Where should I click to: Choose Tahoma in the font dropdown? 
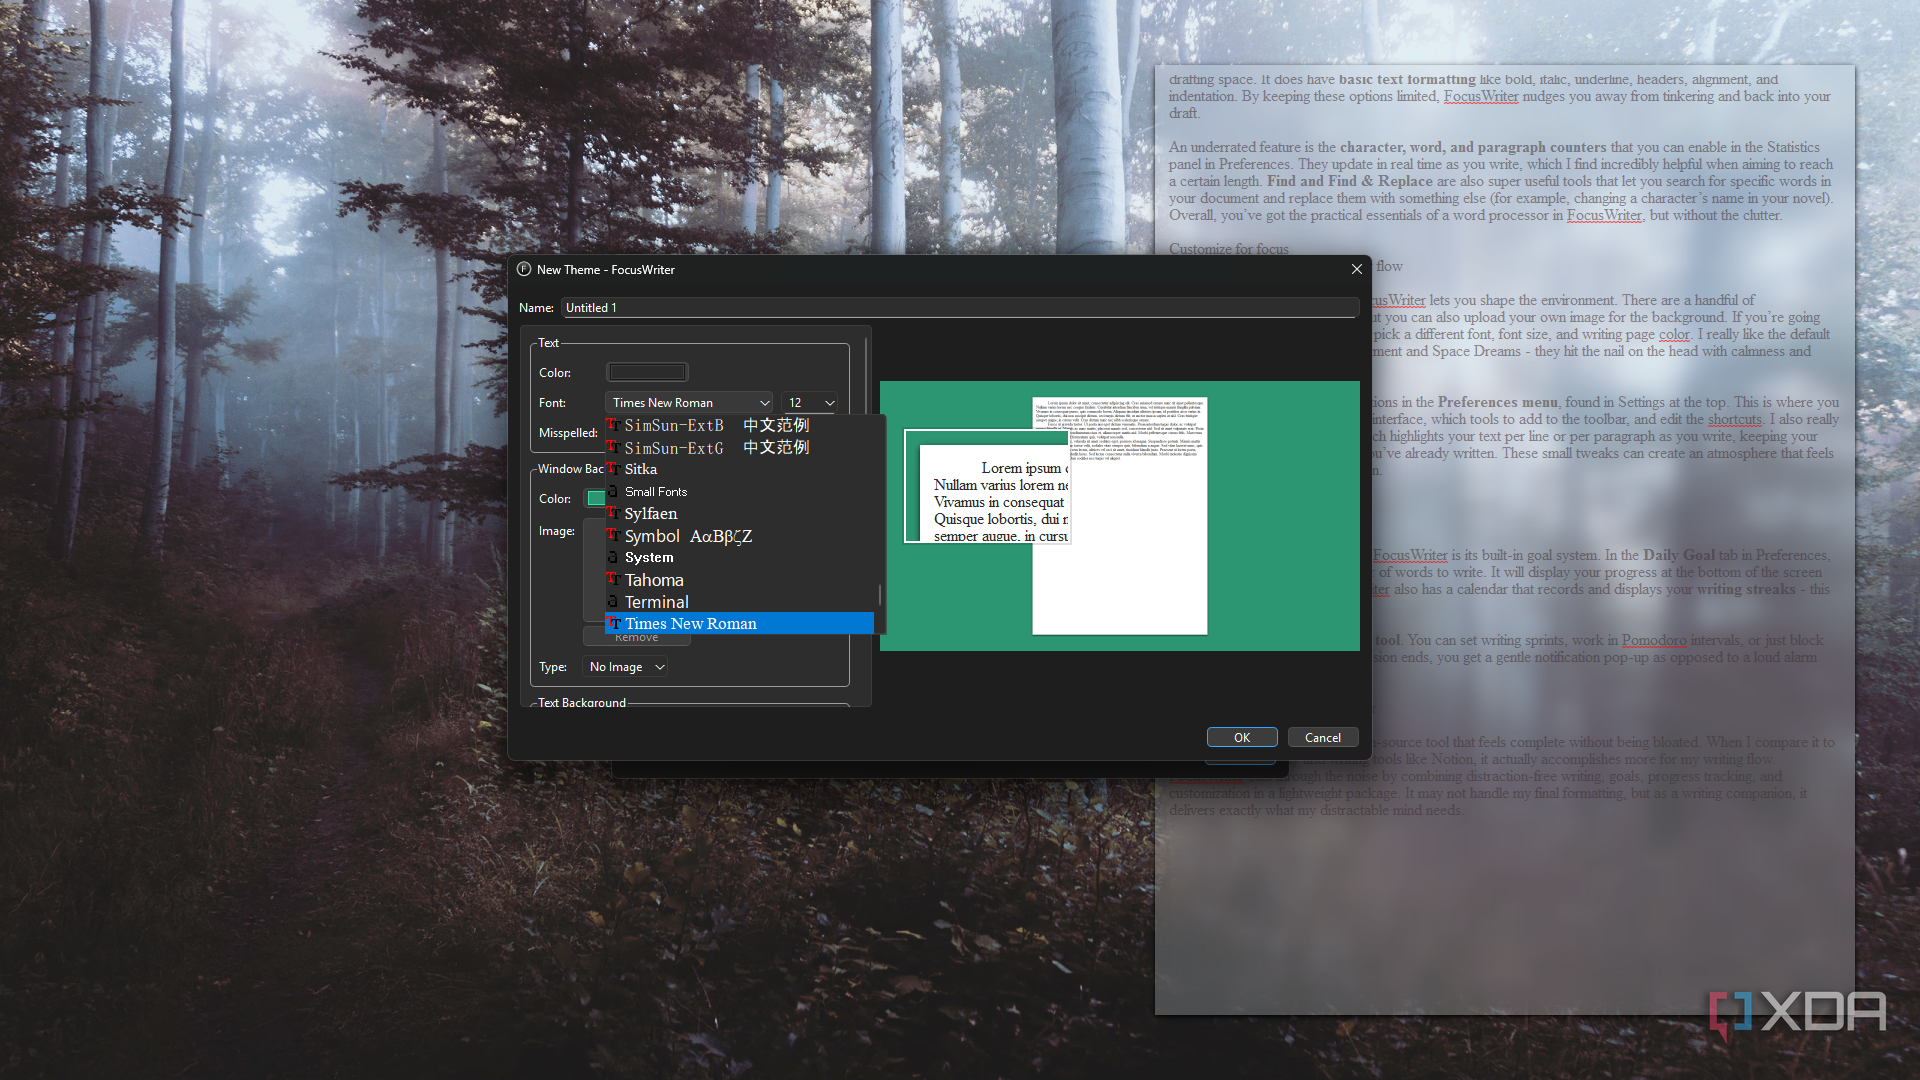[x=654, y=580]
